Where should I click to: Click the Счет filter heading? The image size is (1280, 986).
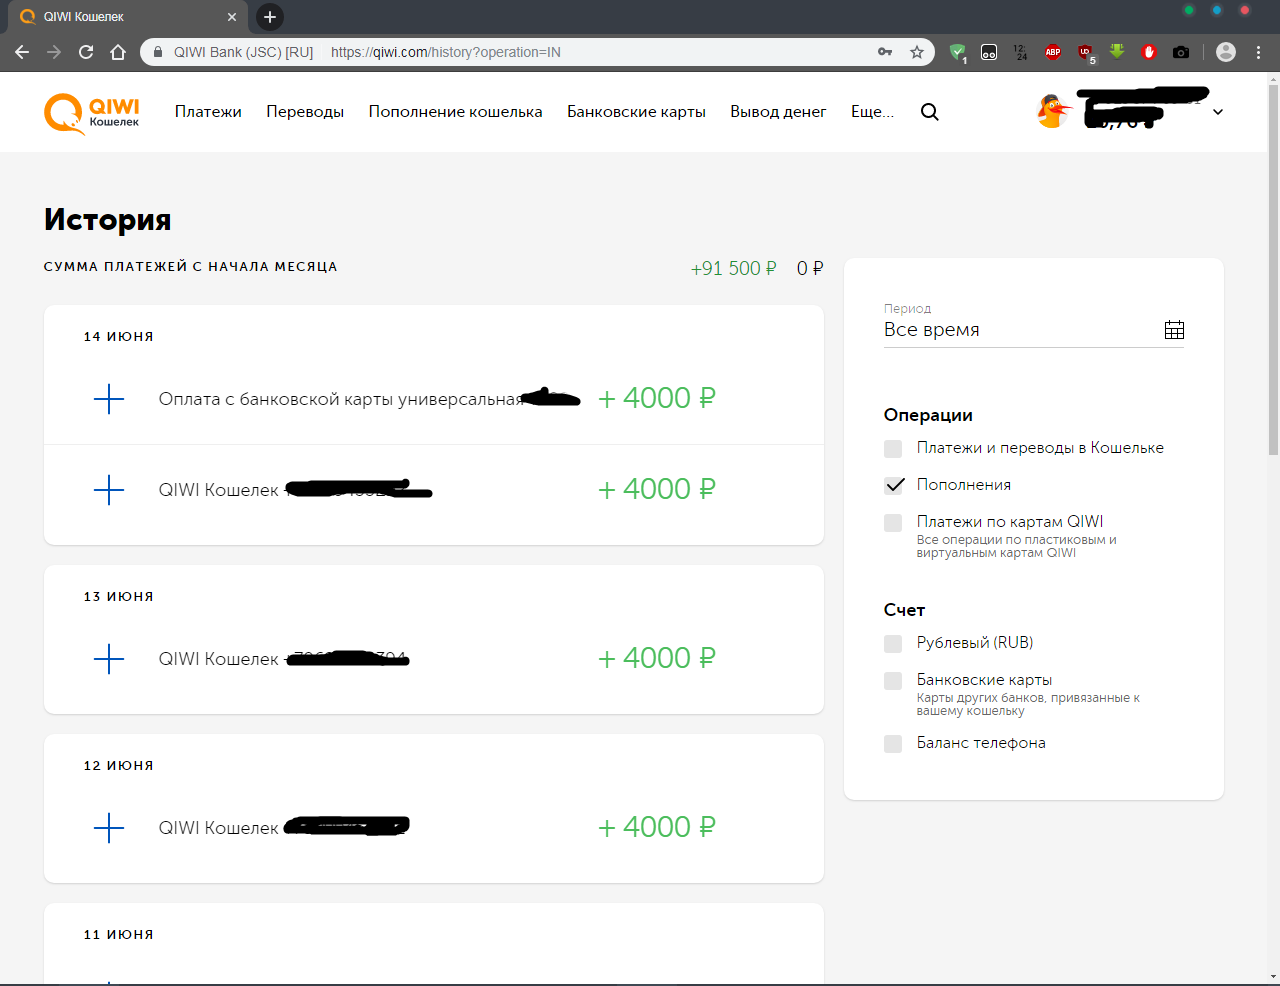[905, 610]
